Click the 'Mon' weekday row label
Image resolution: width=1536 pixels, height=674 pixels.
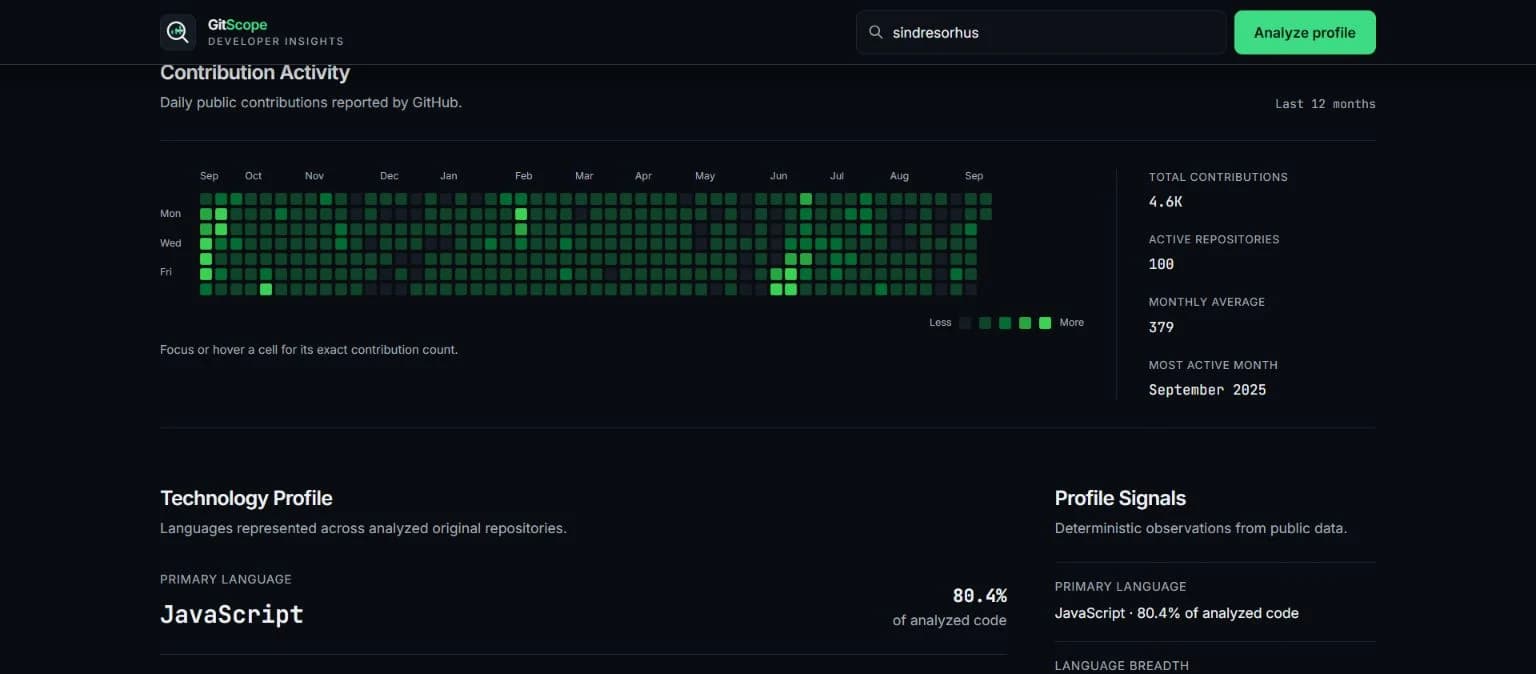coord(171,214)
